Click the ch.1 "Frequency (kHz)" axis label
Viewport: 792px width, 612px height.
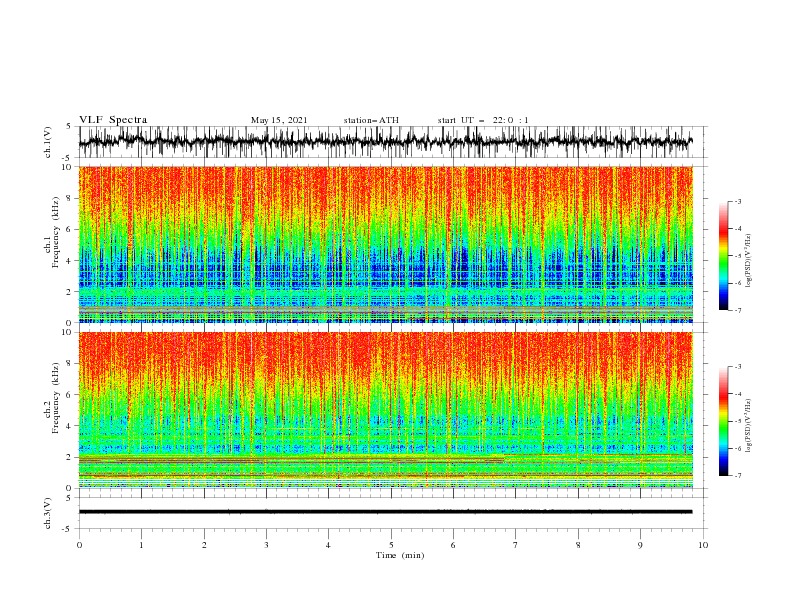(56, 233)
